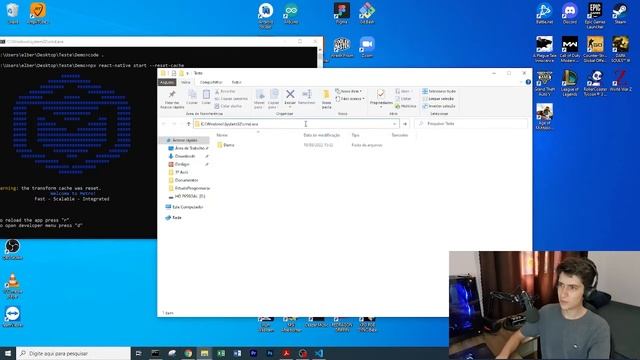Open the Battle.net desktop shortcut

tap(544, 13)
